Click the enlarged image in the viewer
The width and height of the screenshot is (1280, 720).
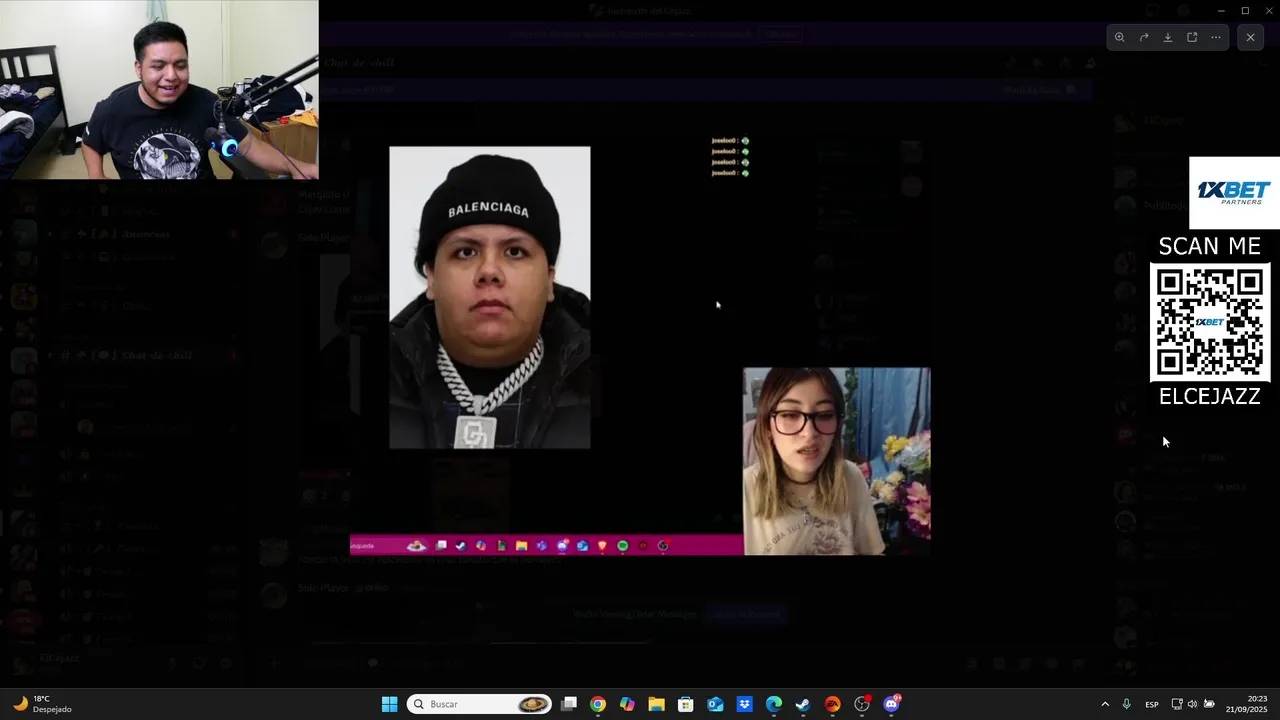[640, 347]
